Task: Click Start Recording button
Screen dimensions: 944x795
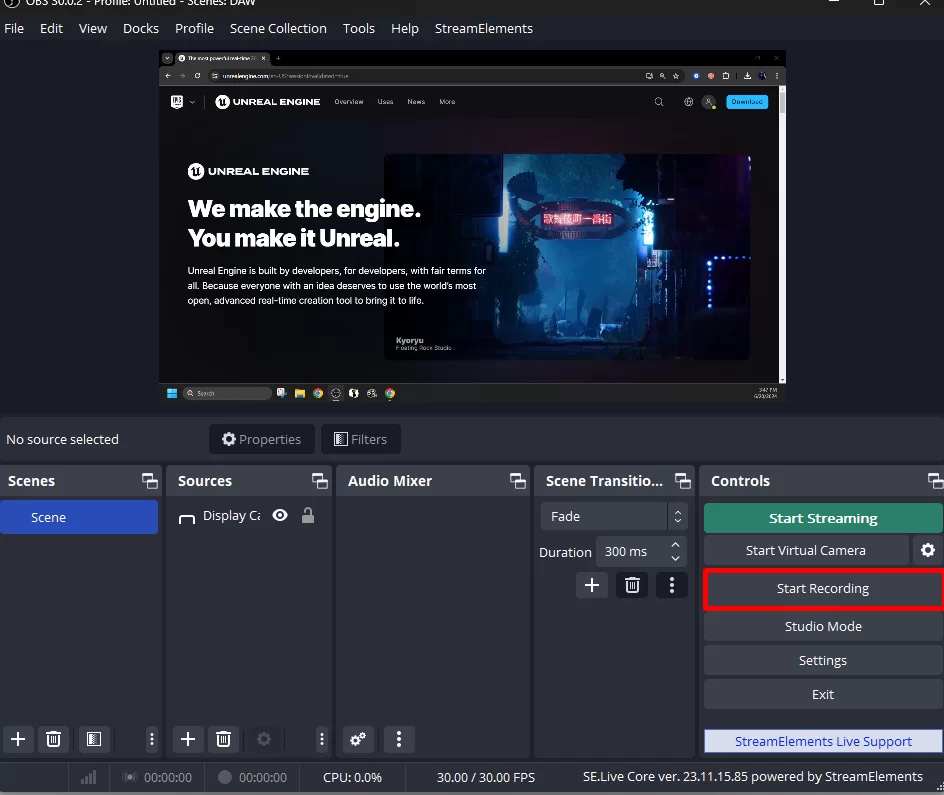Action: (823, 589)
